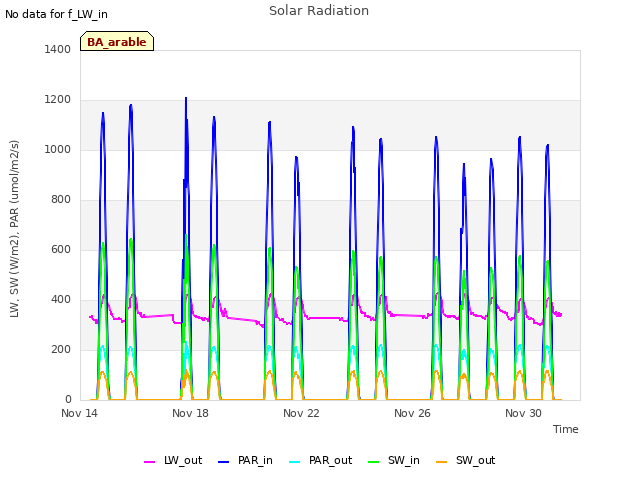
Task: Click the Nov 22 x-axis tick label
Action: click(x=301, y=413)
